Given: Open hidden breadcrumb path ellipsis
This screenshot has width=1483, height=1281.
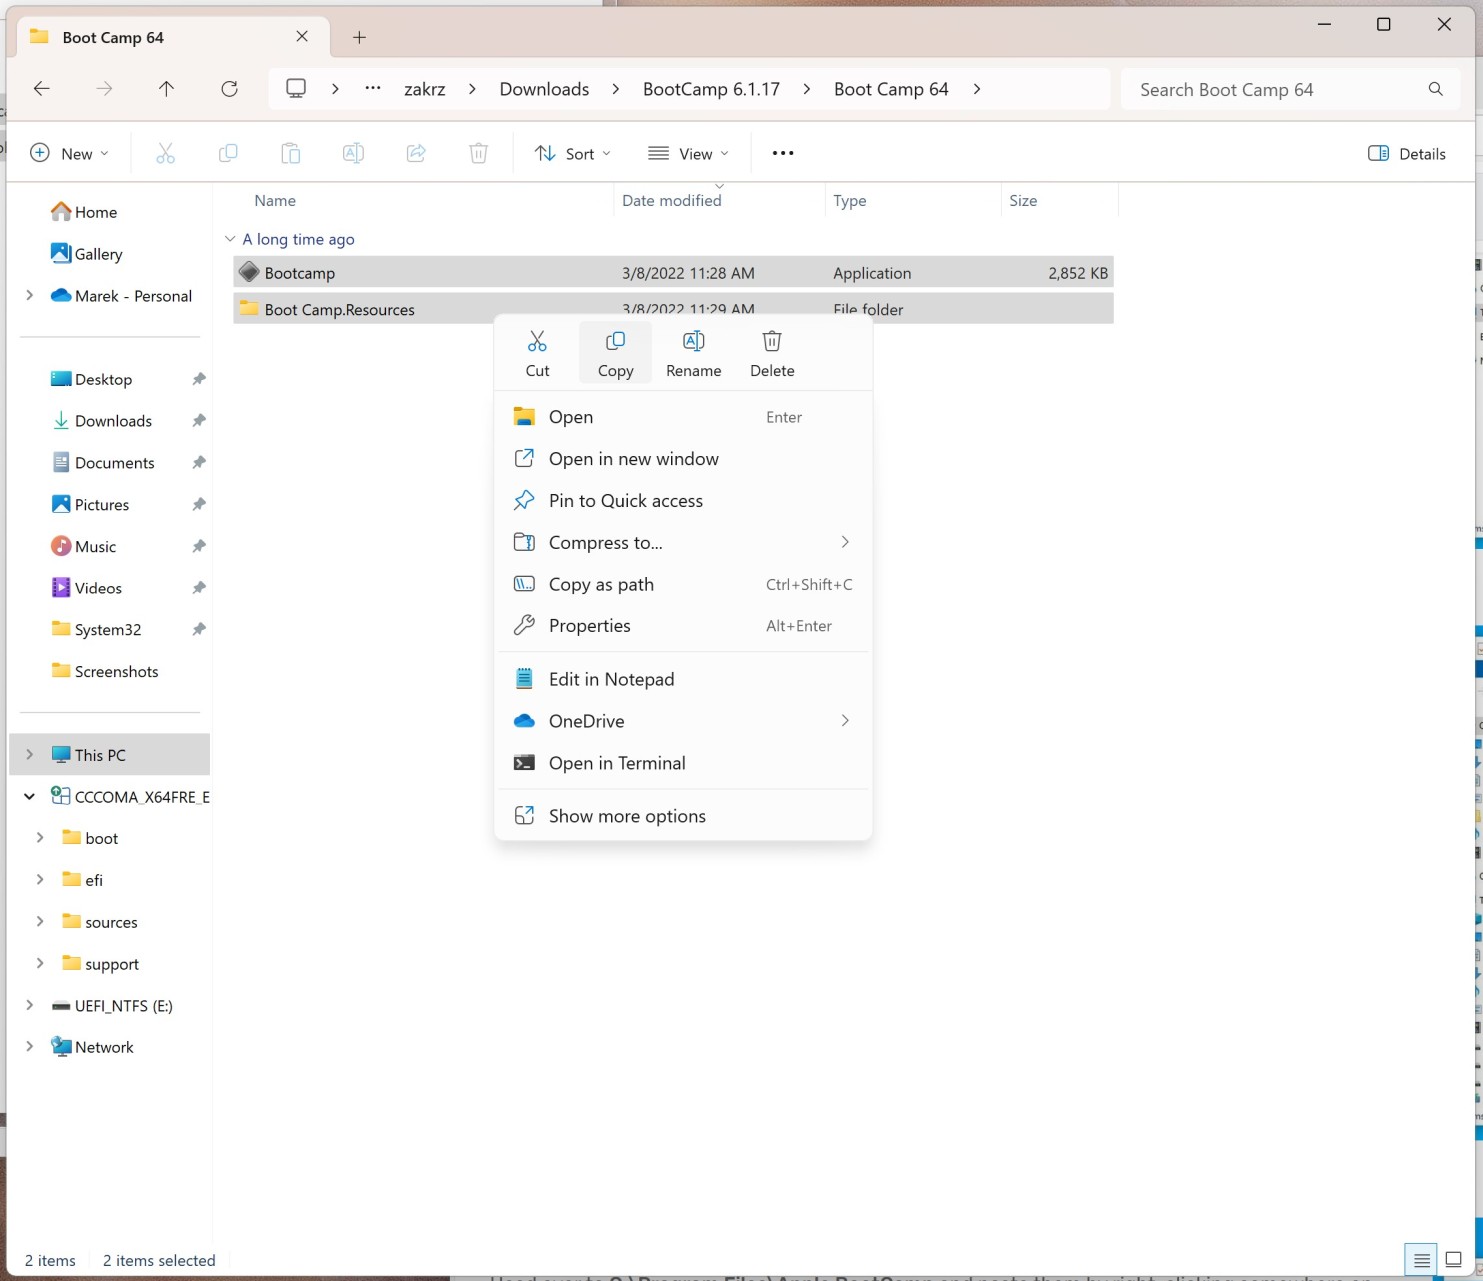Looking at the screenshot, I should click(x=373, y=88).
